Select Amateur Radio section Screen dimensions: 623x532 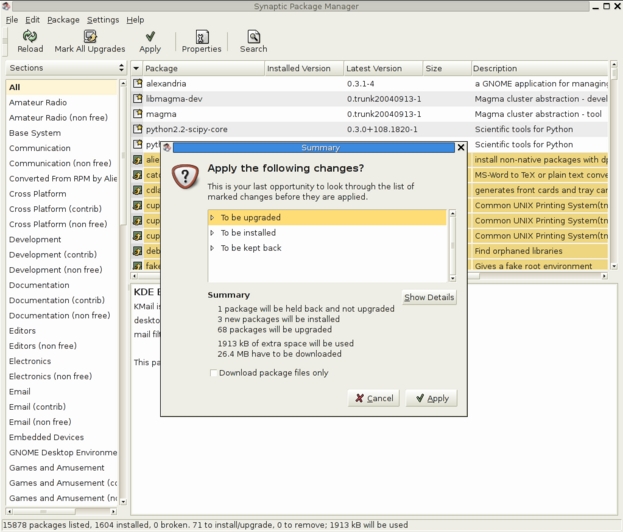coord(37,102)
